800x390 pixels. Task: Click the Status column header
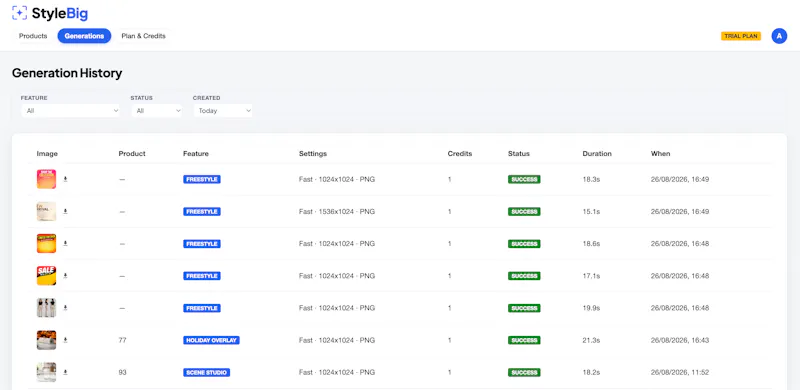519,154
